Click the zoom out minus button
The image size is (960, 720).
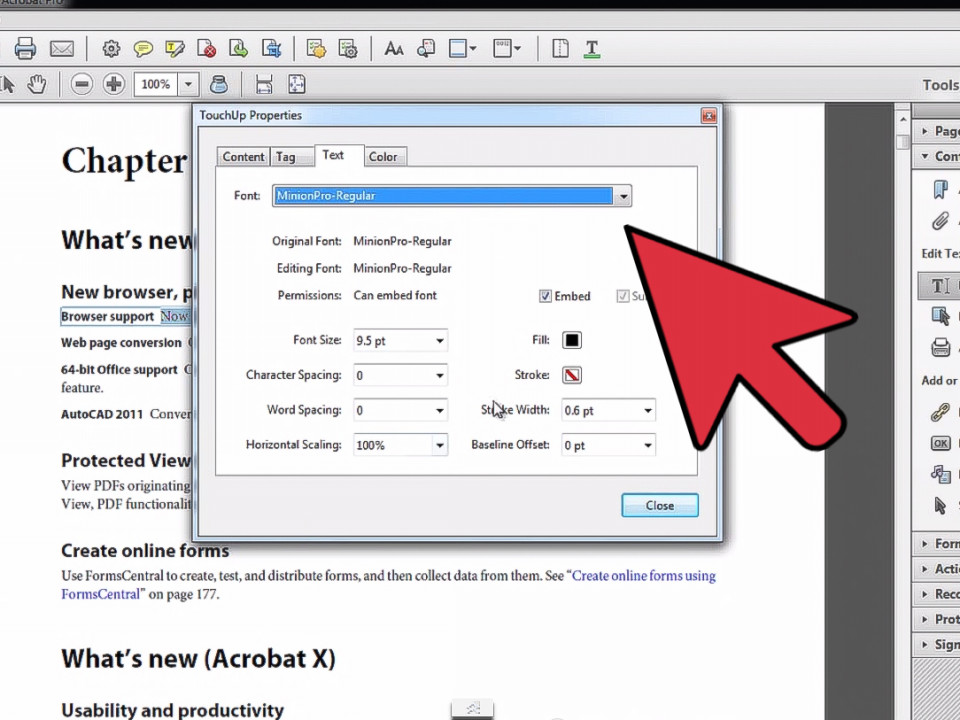(x=82, y=85)
